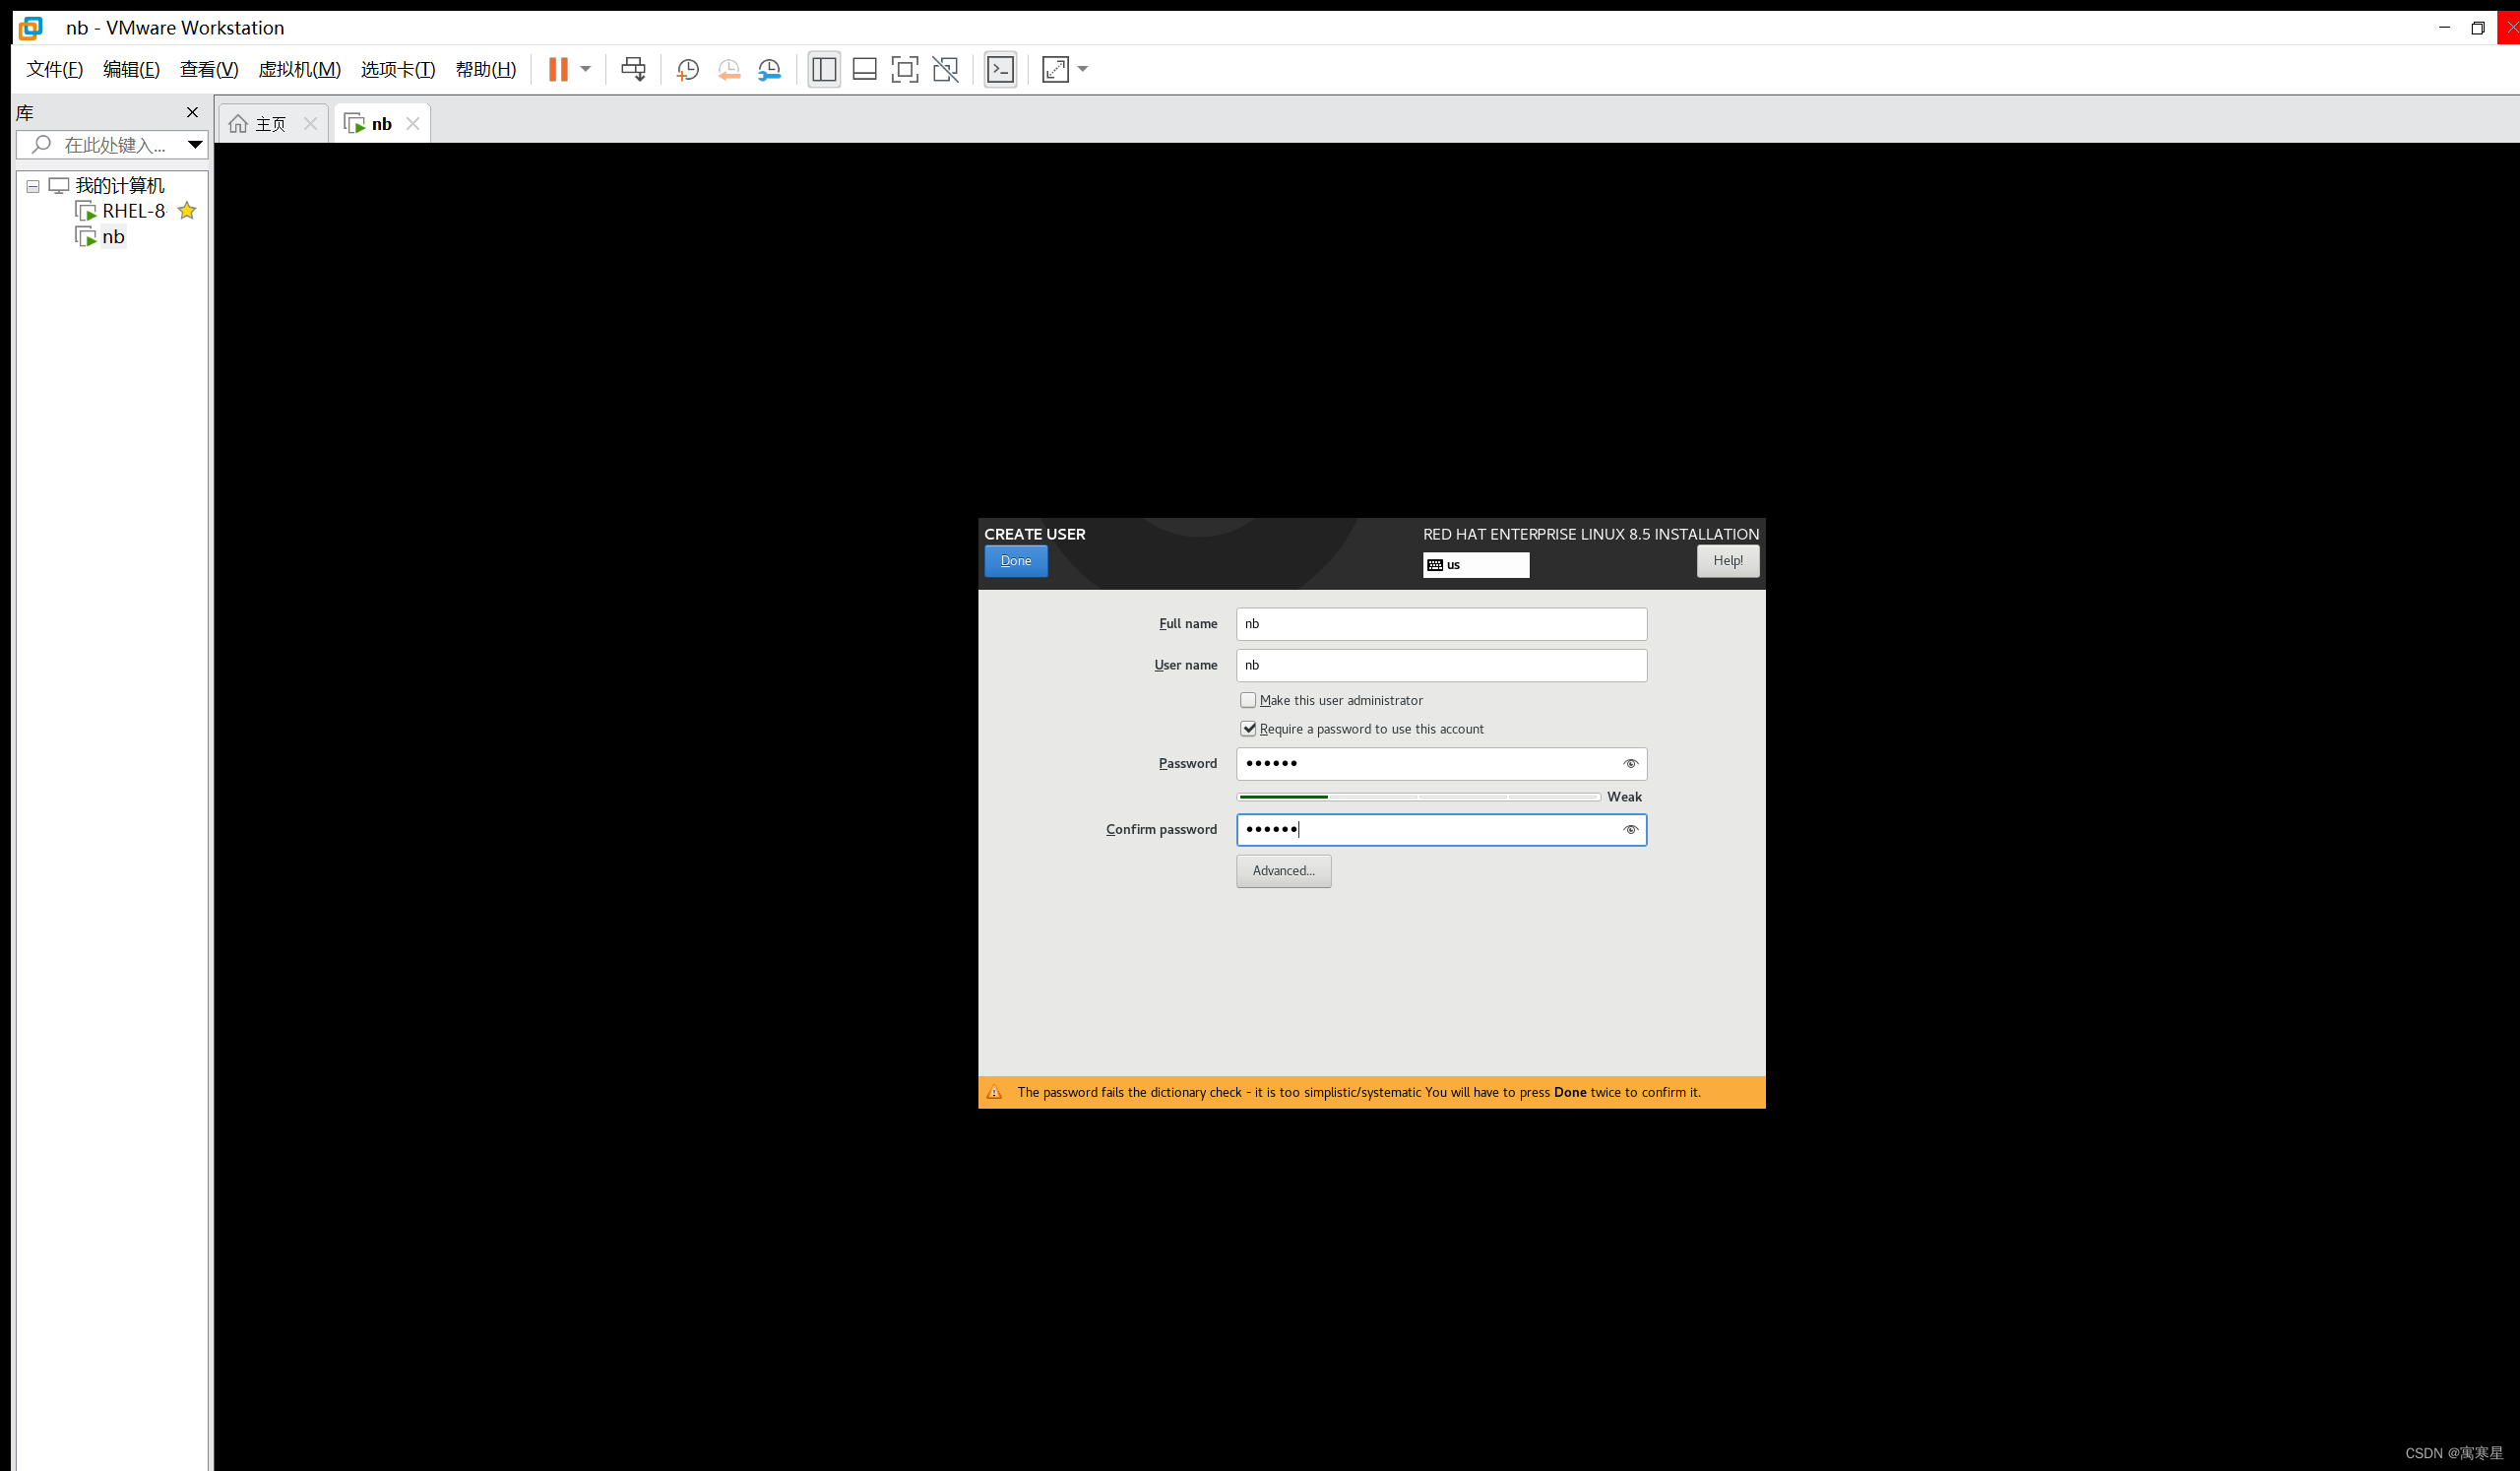2520x1471 pixels.
Task: Open the library search dropdown arrow
Action: (x=195, y=145)
